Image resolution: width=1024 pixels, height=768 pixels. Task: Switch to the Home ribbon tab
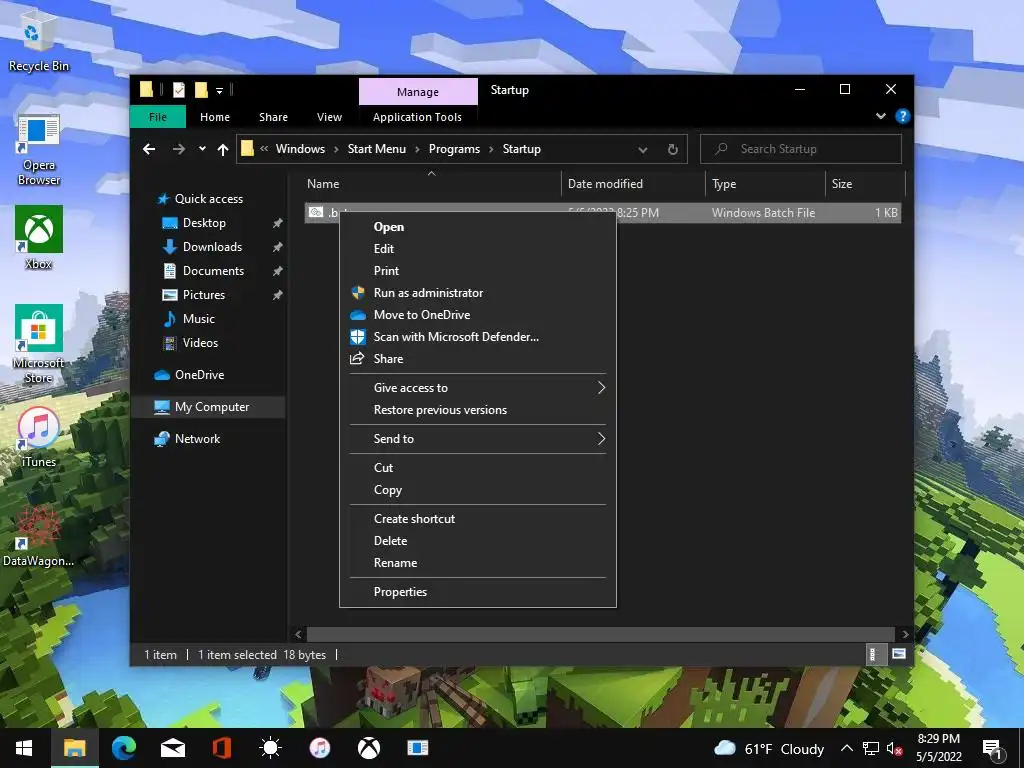coord(215,117)
